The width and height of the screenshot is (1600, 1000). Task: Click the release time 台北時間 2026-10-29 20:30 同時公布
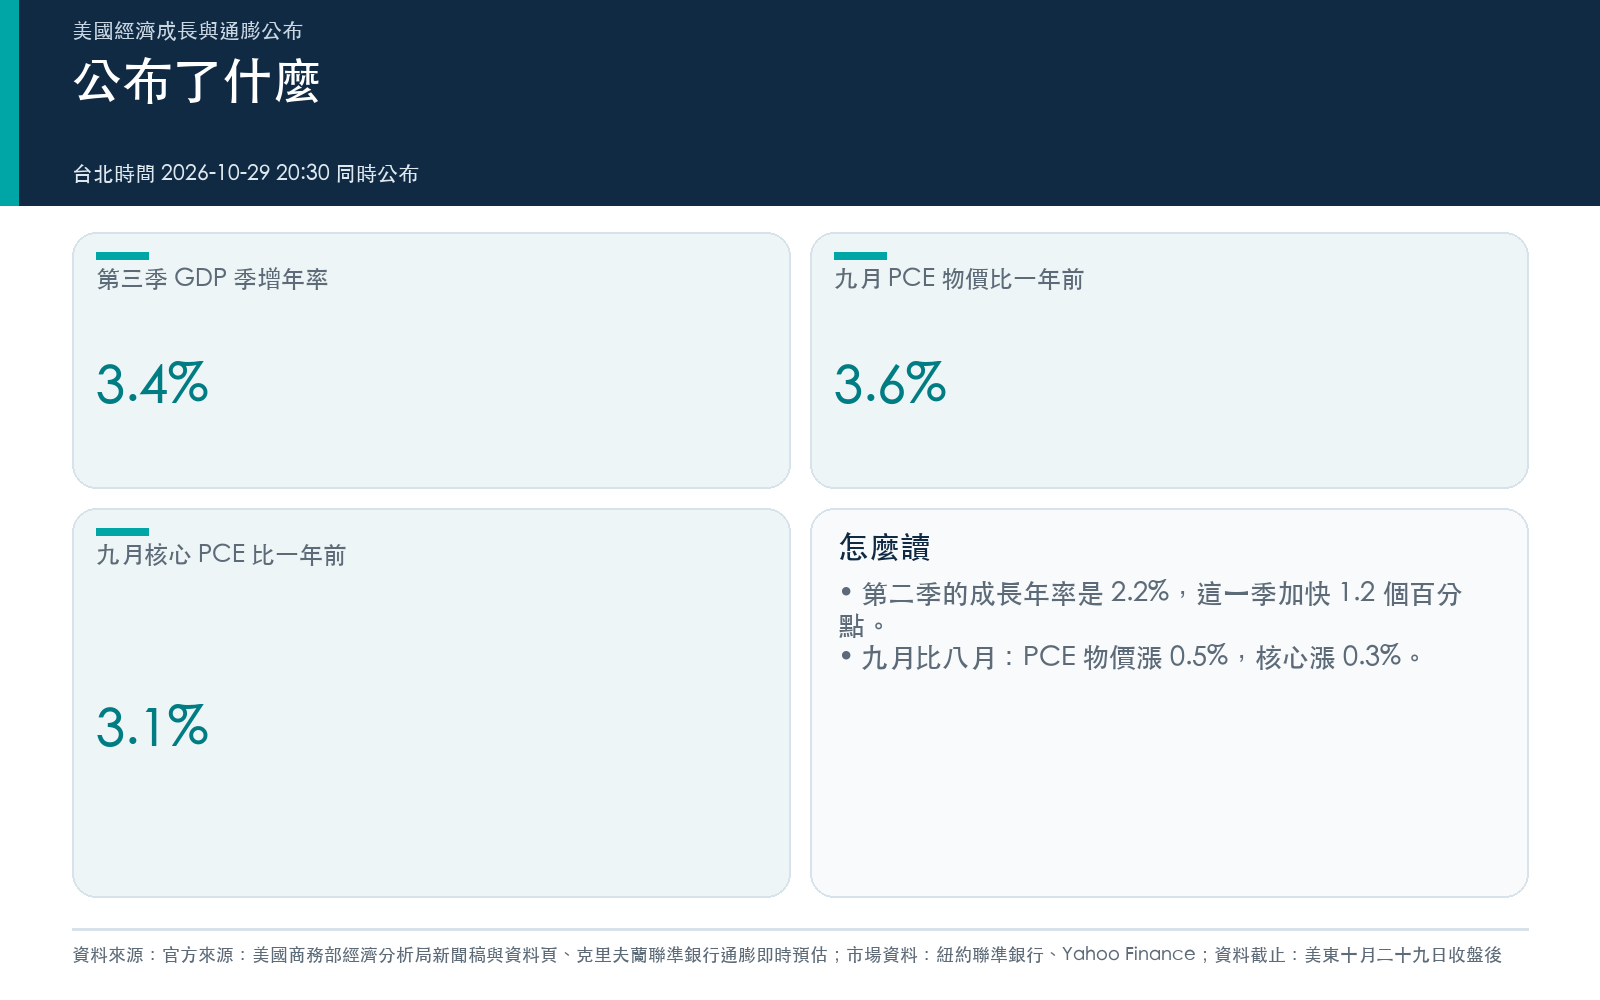[246, 173]
